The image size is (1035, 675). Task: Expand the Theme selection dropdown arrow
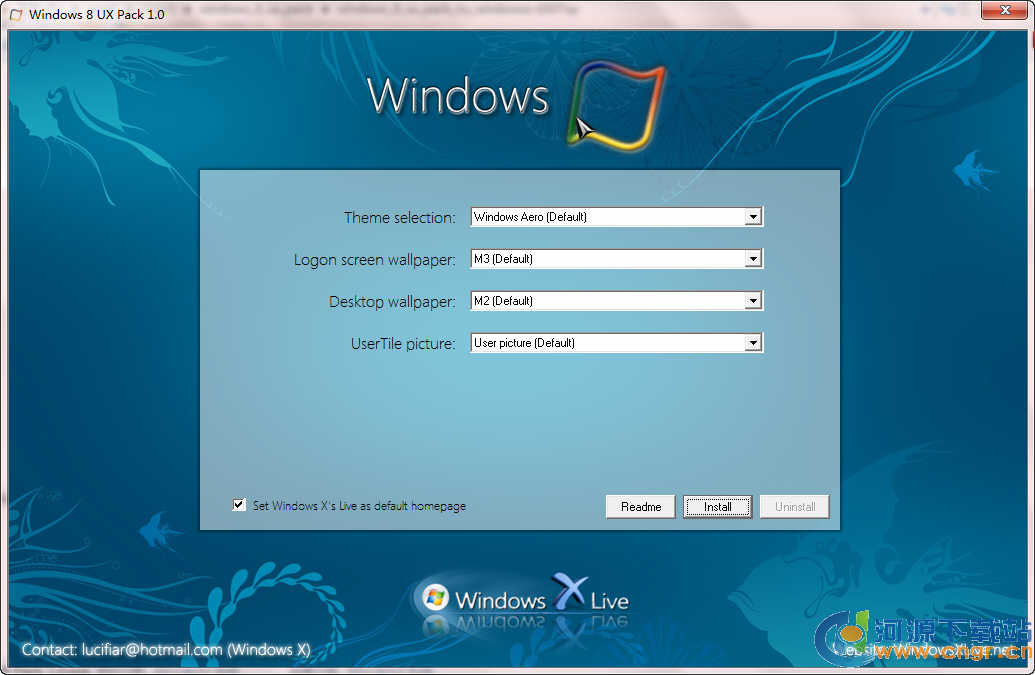(753, 217)
